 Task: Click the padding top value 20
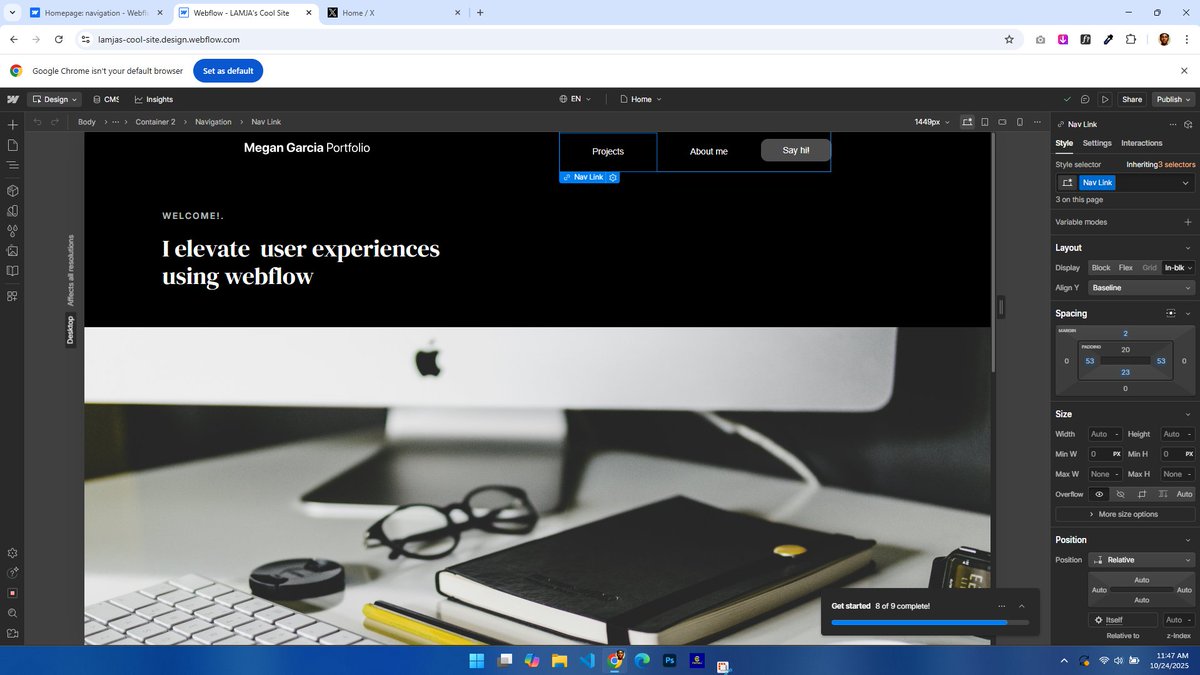tap(1125, 349)
